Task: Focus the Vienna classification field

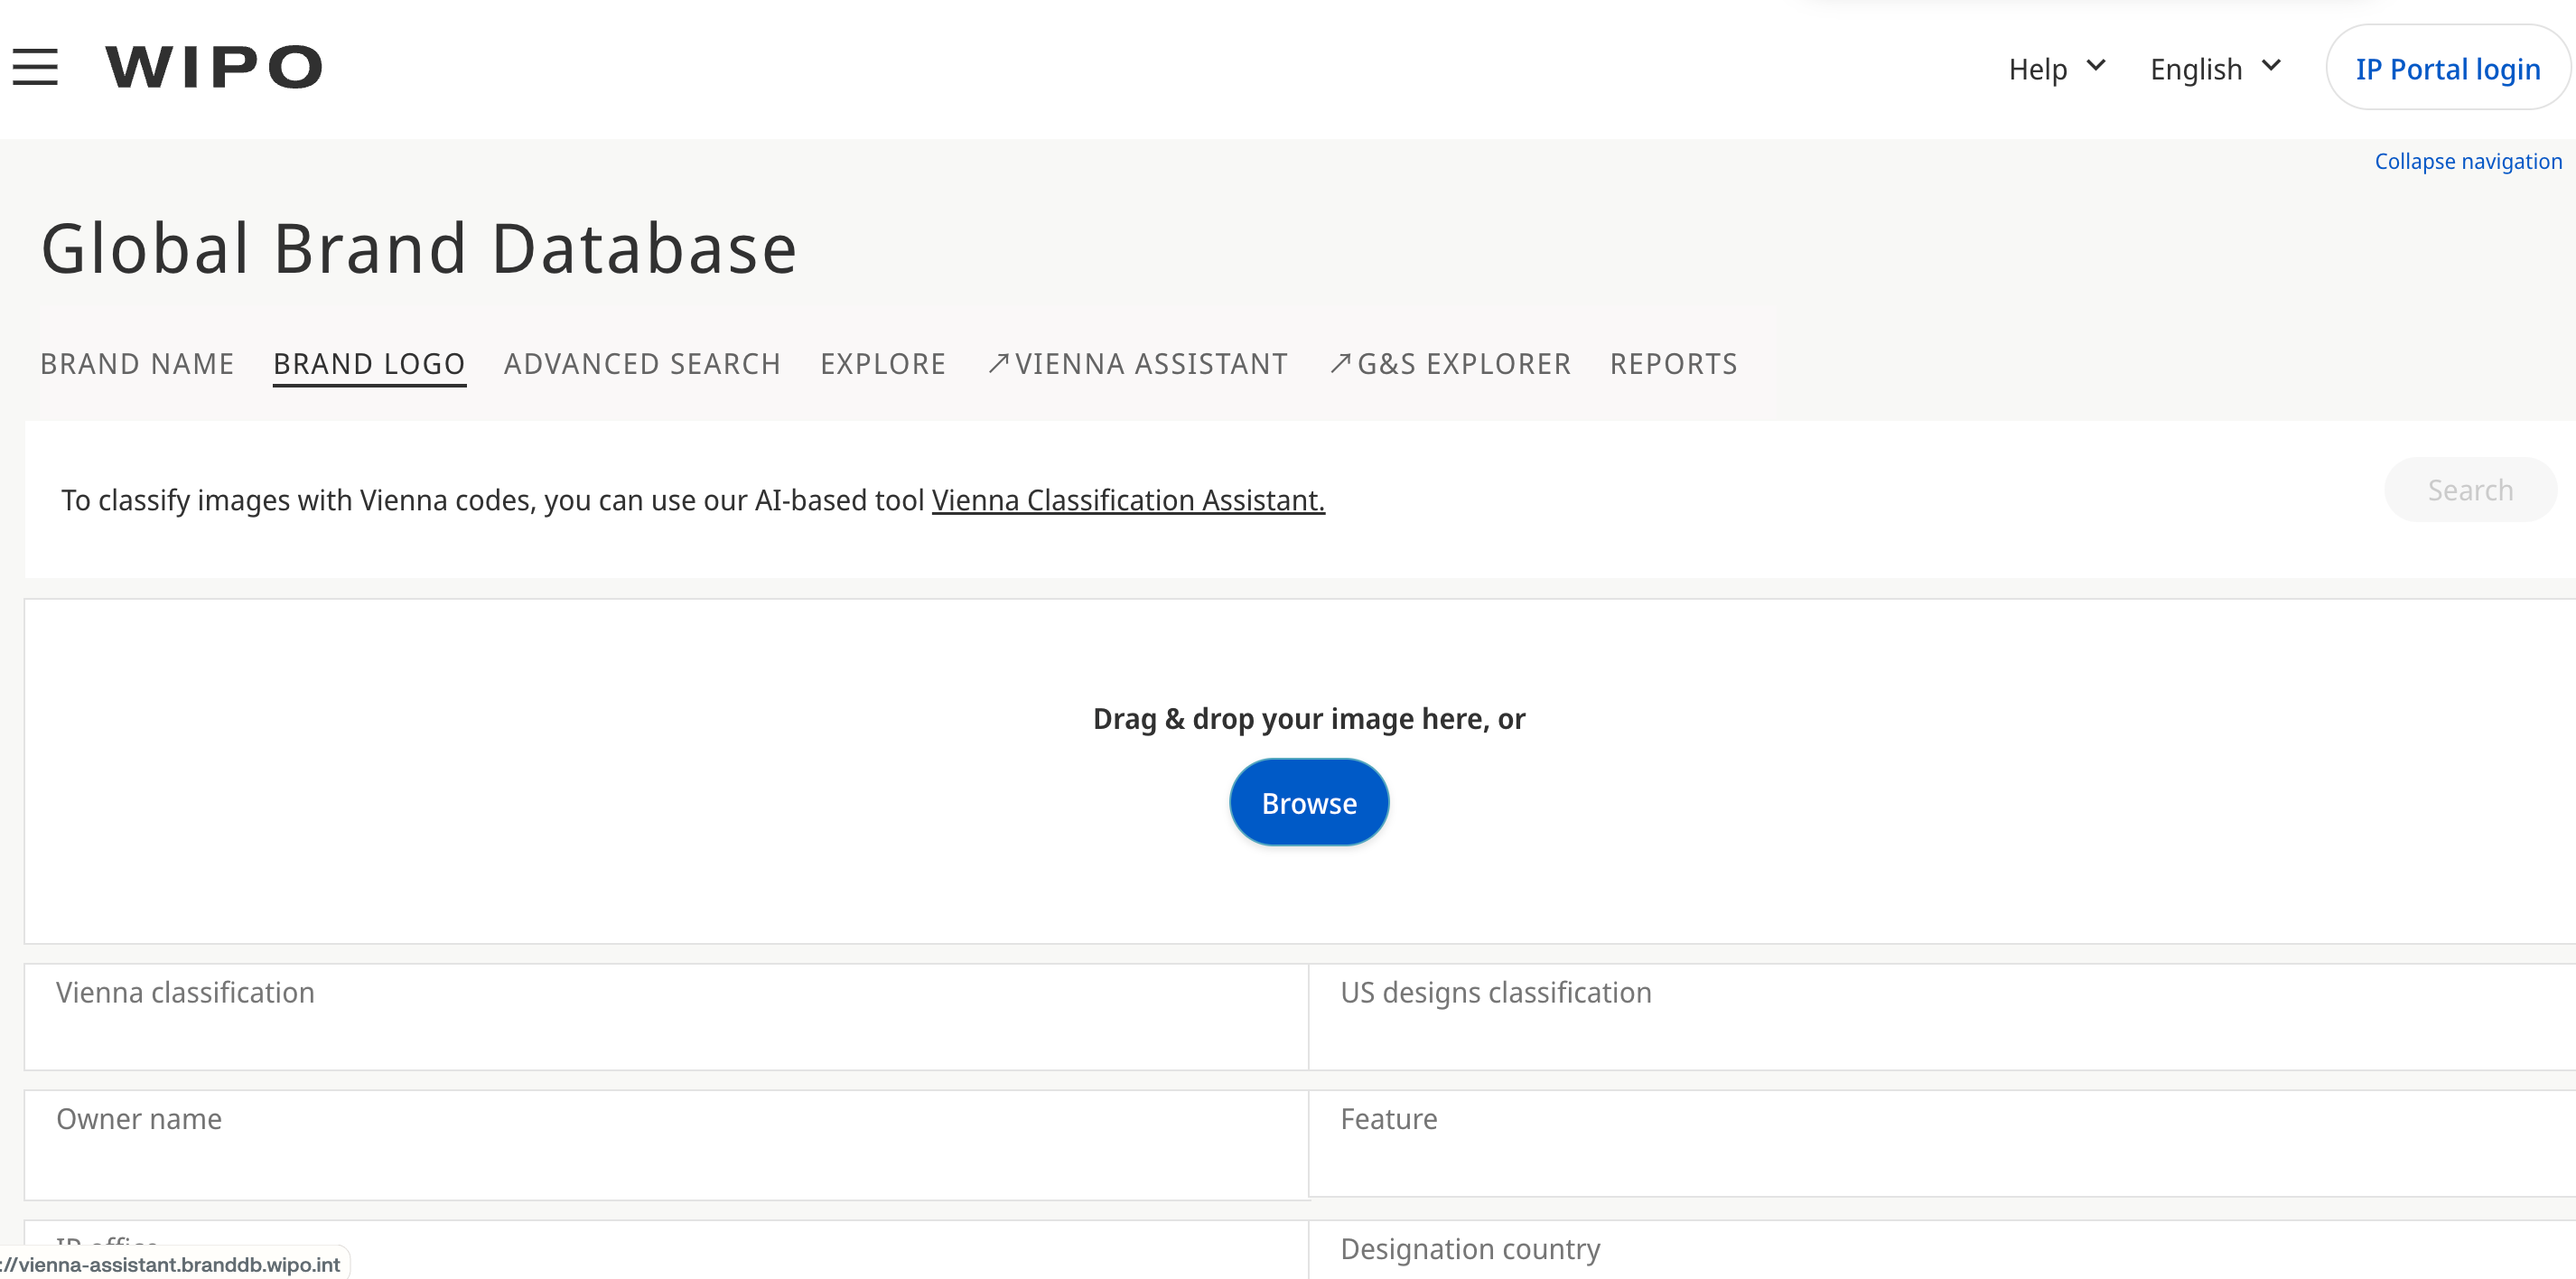Action: [x=666, y=1017]
